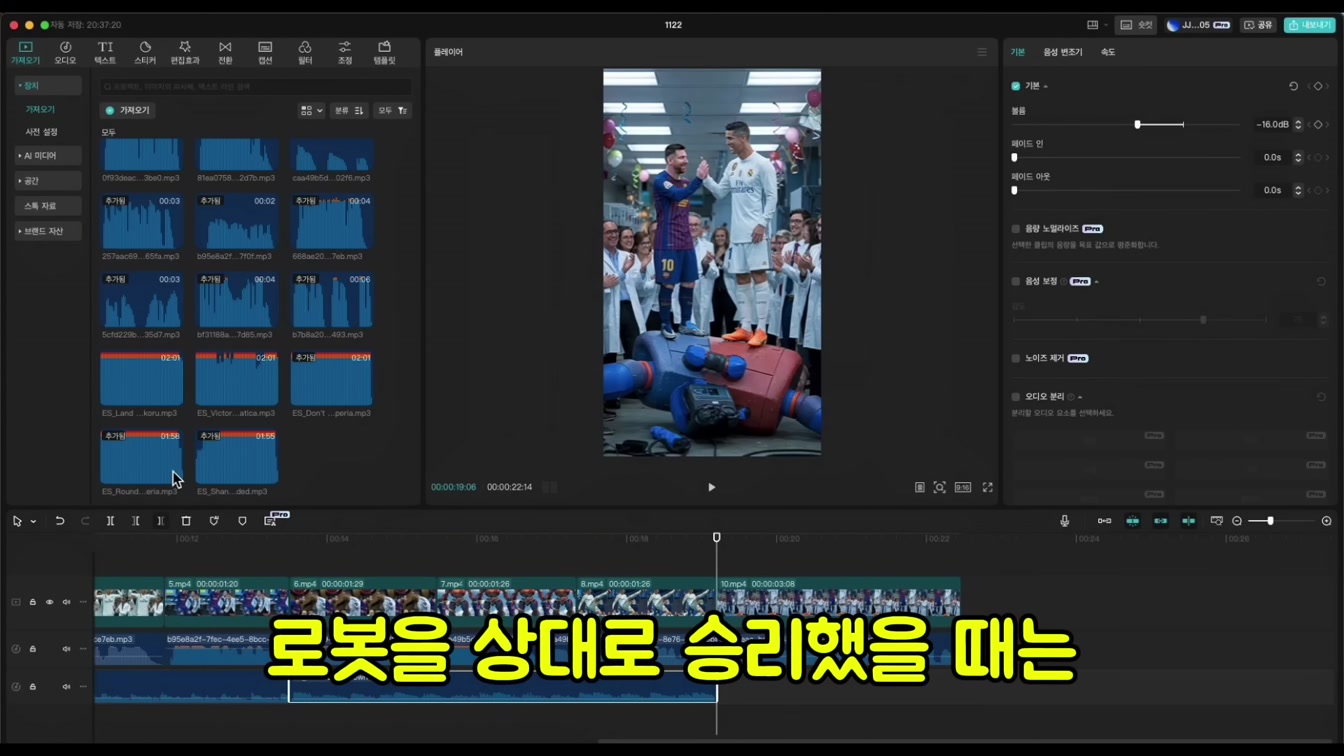This screenshot has width=1344, height=756.
Task: Enable 음량 노멀라이즈 checkbox
Action: coord(1016,229)
